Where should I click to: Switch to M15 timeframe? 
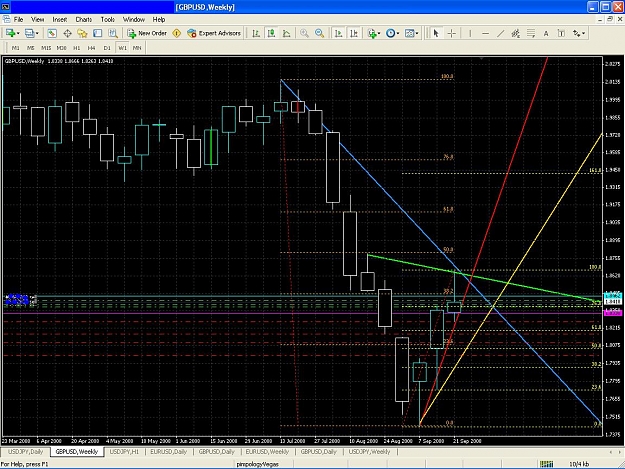tap(46, 48)
